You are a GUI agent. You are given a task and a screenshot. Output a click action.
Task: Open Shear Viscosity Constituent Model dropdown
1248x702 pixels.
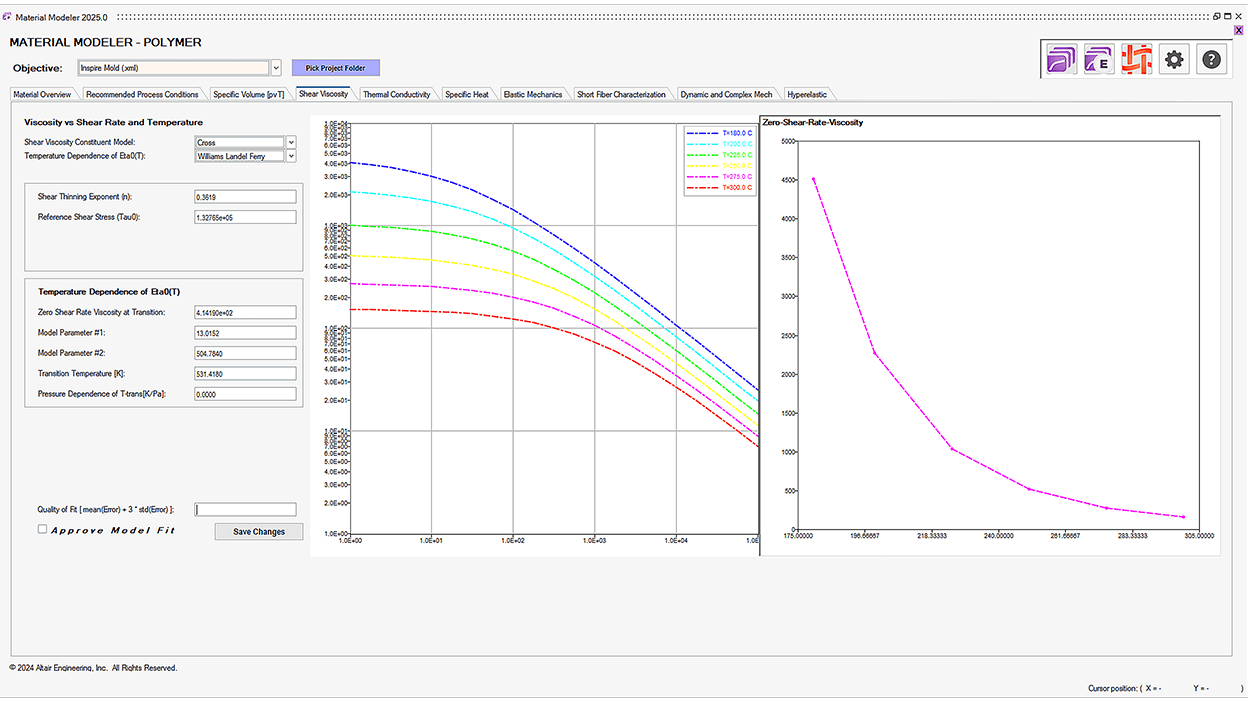291,143
